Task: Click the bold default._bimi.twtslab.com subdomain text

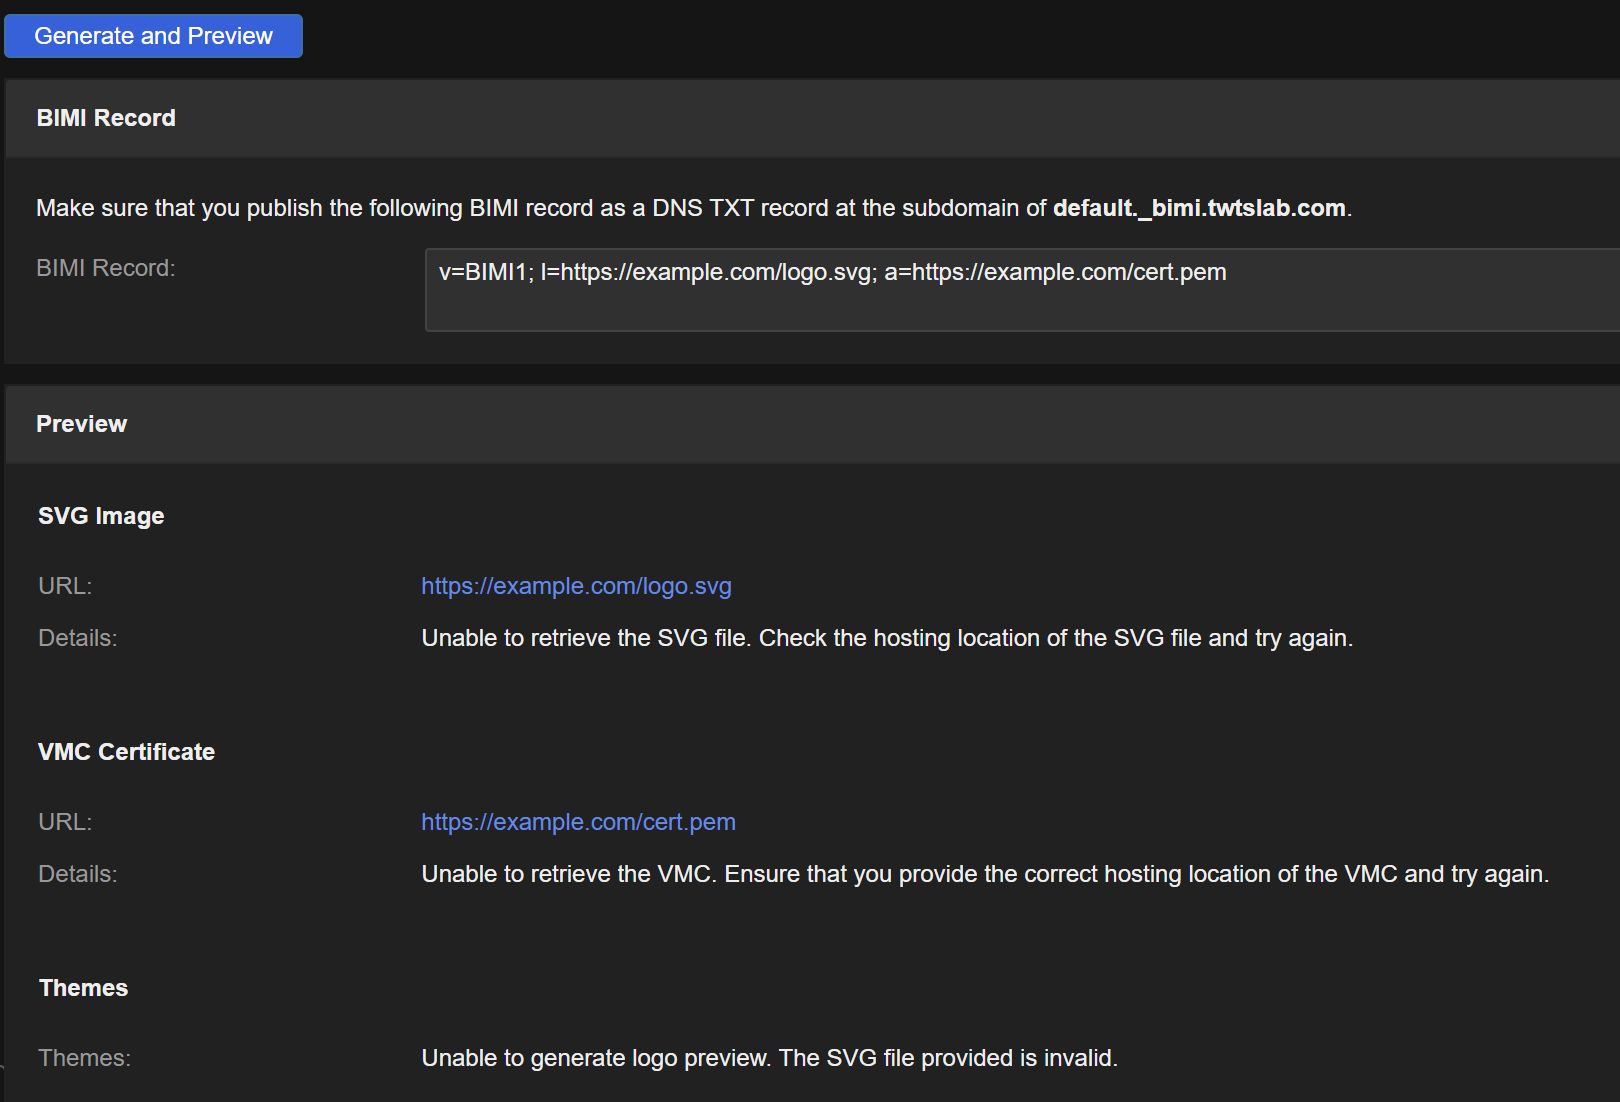Action: [1199, 208]
